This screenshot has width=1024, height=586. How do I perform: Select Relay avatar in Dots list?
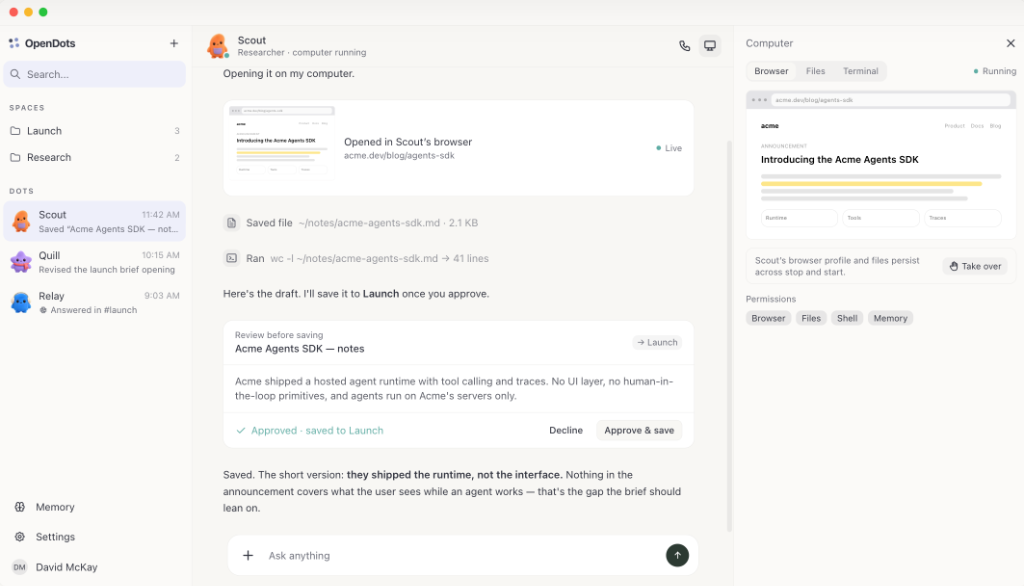[x=21, y=302]
